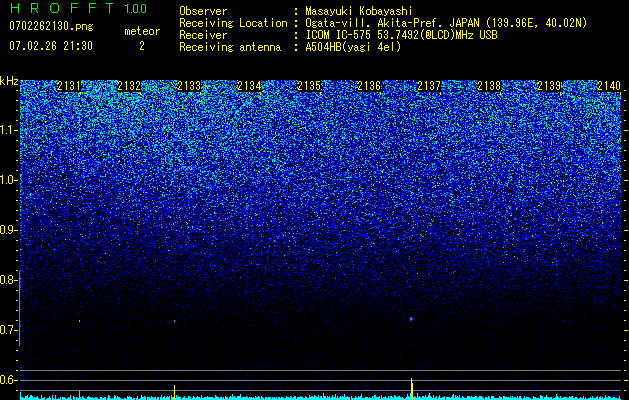Click the 1.0 kHz axis label
Viewport: 629px width, 400px height.
pyautogui.click(x=8, y=180)
